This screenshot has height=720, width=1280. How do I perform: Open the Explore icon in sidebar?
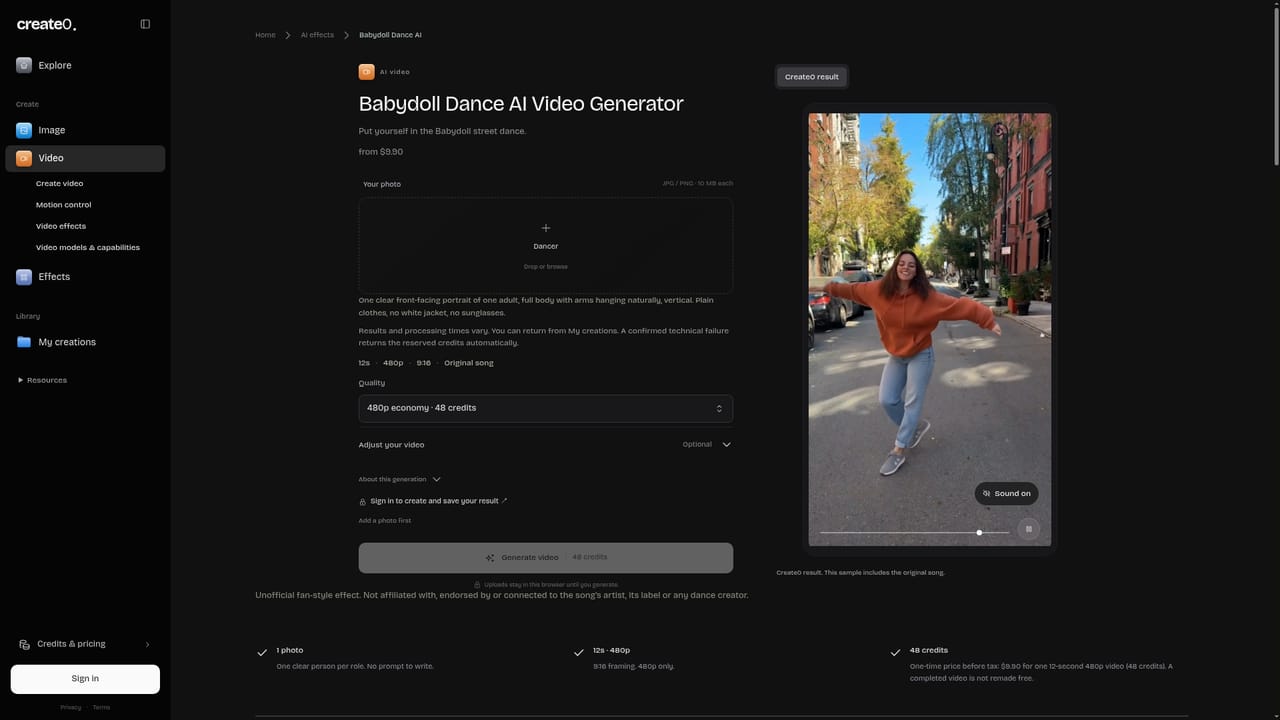pyautogui.click(x=24, y=65)
